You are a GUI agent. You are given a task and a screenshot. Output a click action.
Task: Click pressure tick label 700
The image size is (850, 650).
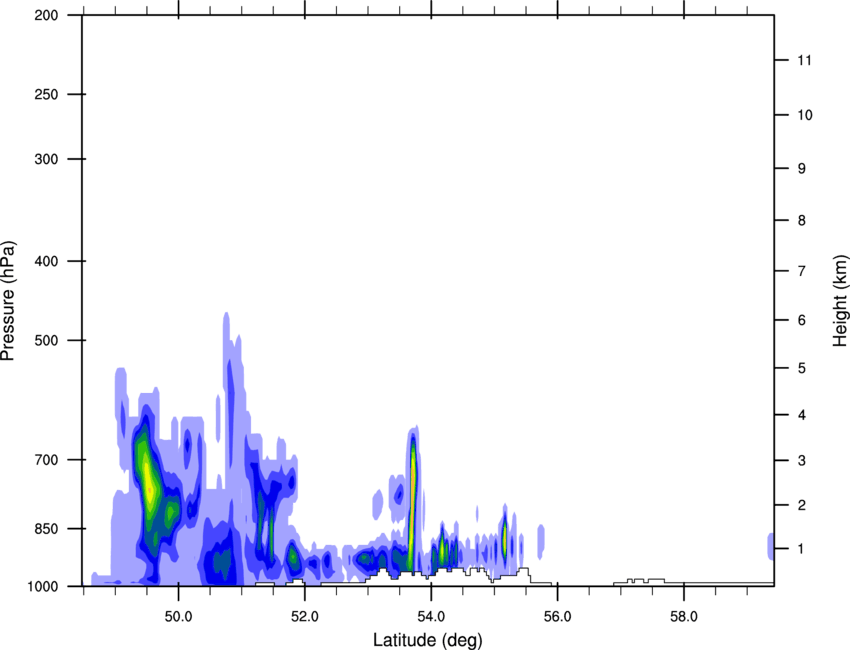click(46, 460)
